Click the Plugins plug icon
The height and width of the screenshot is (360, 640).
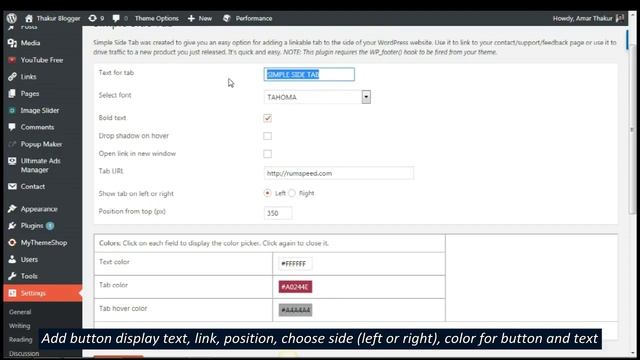(12, 226)
